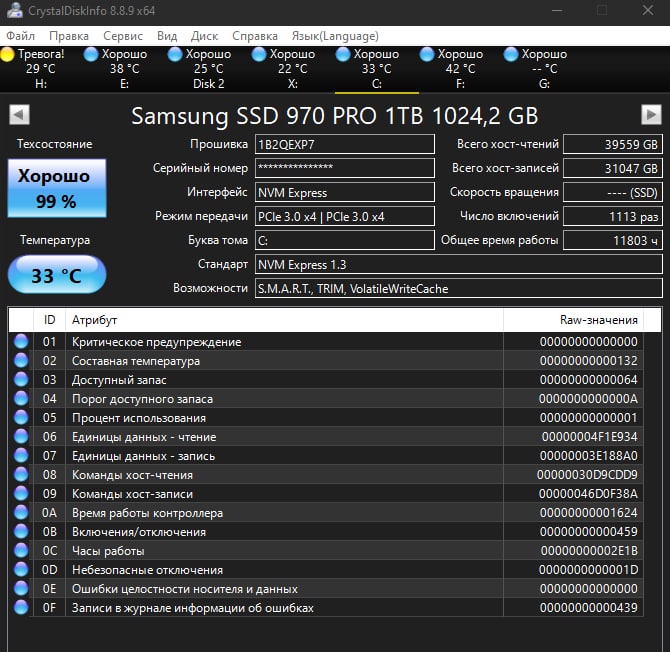
Task: Click the Стандарт field NVM Express 1.3
Action: (459, 264)
